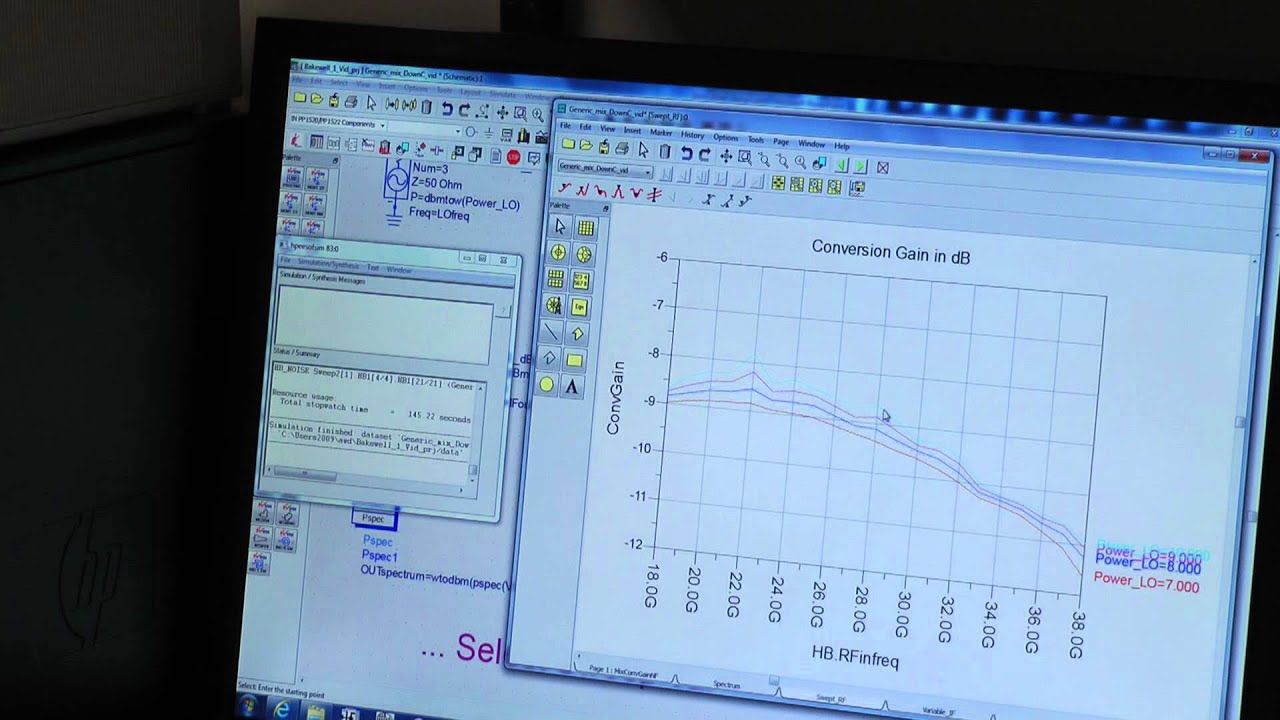Open Simulation/Synthesis menu in hpeesofsim window
Image resolution: width=1280 pixels, height=720 pixels.
[x=328, y=264]
